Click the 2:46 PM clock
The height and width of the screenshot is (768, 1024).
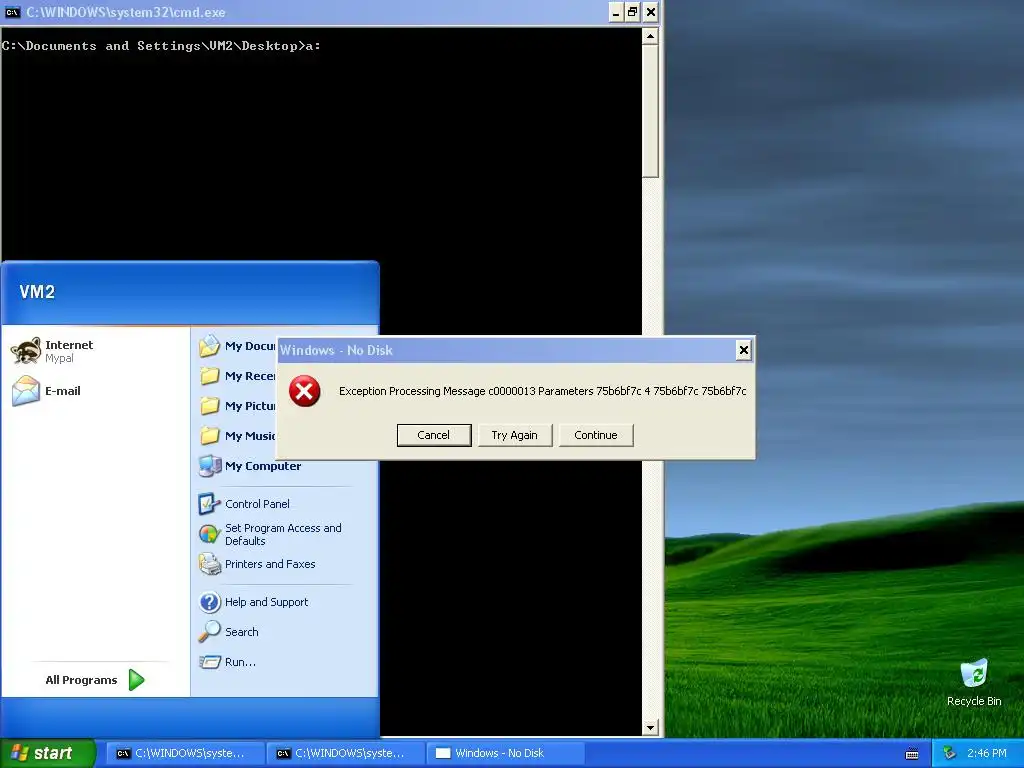click(x=987, y=753)
